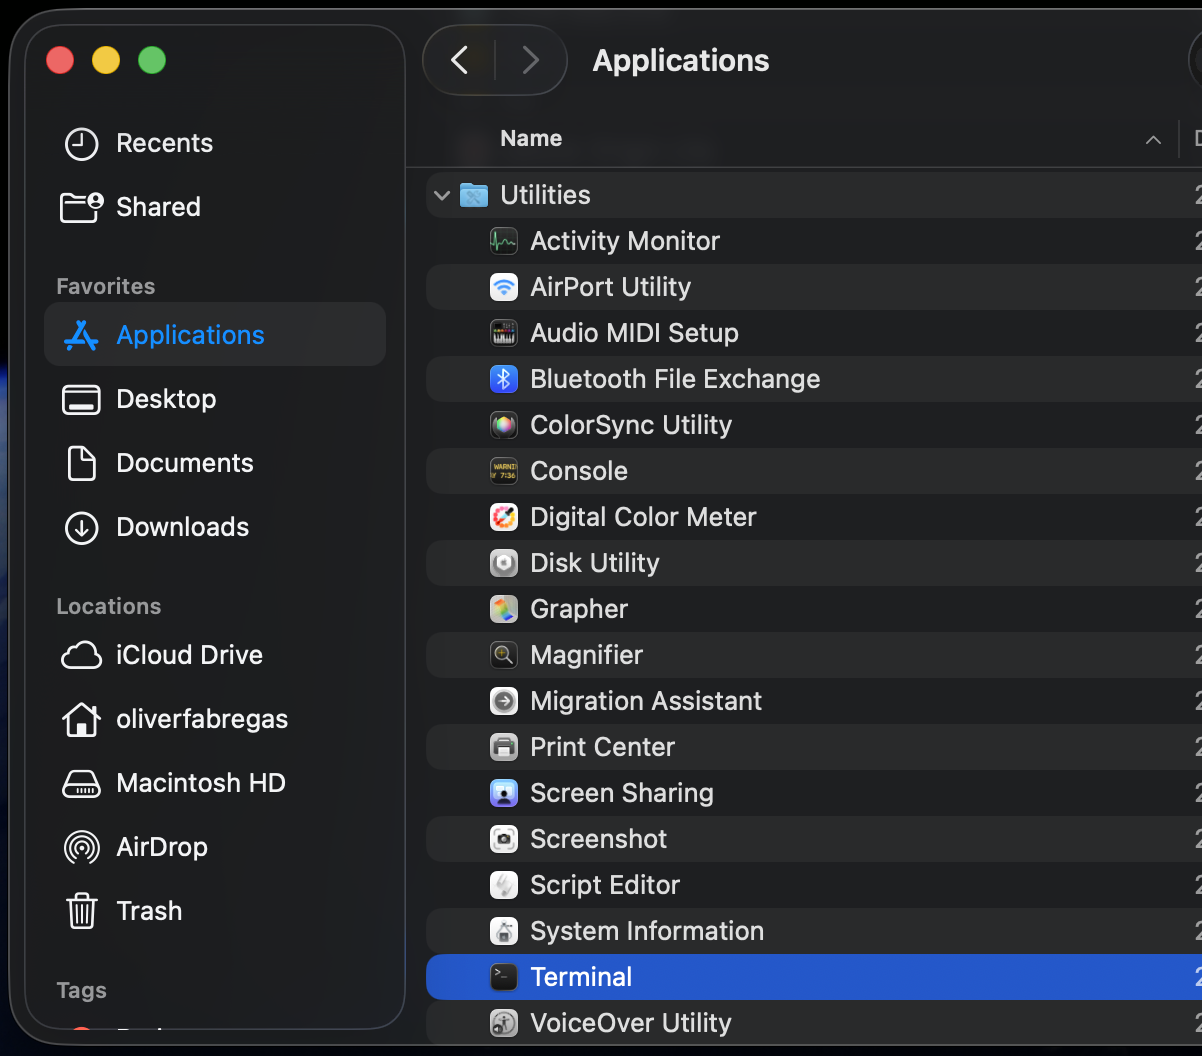Click the VoiceOver Utility icon
The image size is (1202, 1056).
pyautogui.click(x=504, y=1023)
